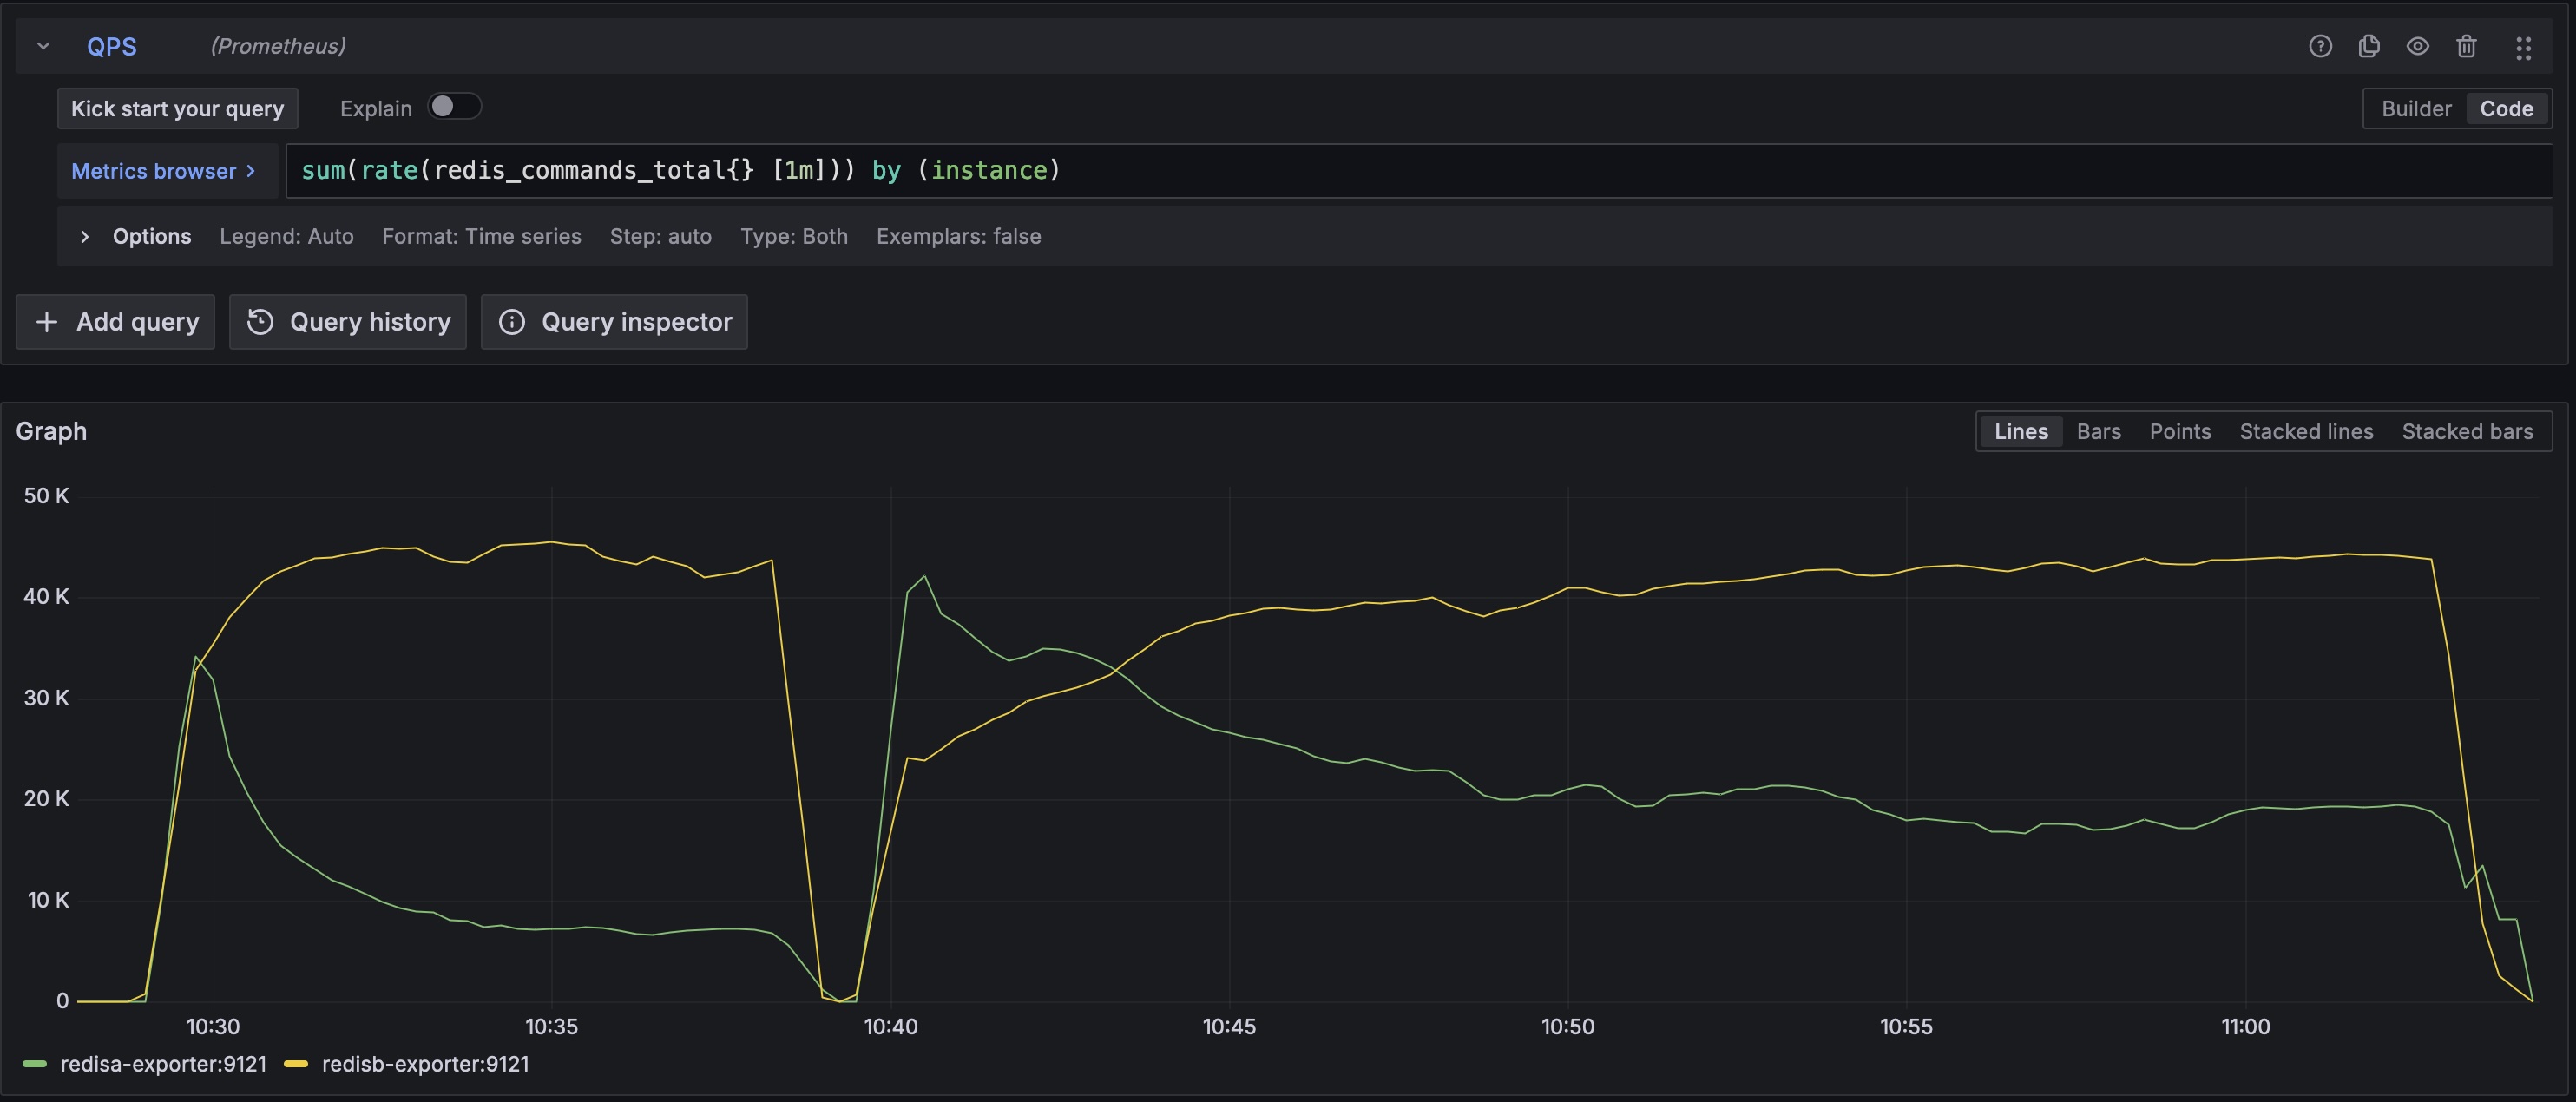This screenshot has width=2576, height=1102.
Task: Click the Kick start your query button
Action: click(x=177, y=108)
